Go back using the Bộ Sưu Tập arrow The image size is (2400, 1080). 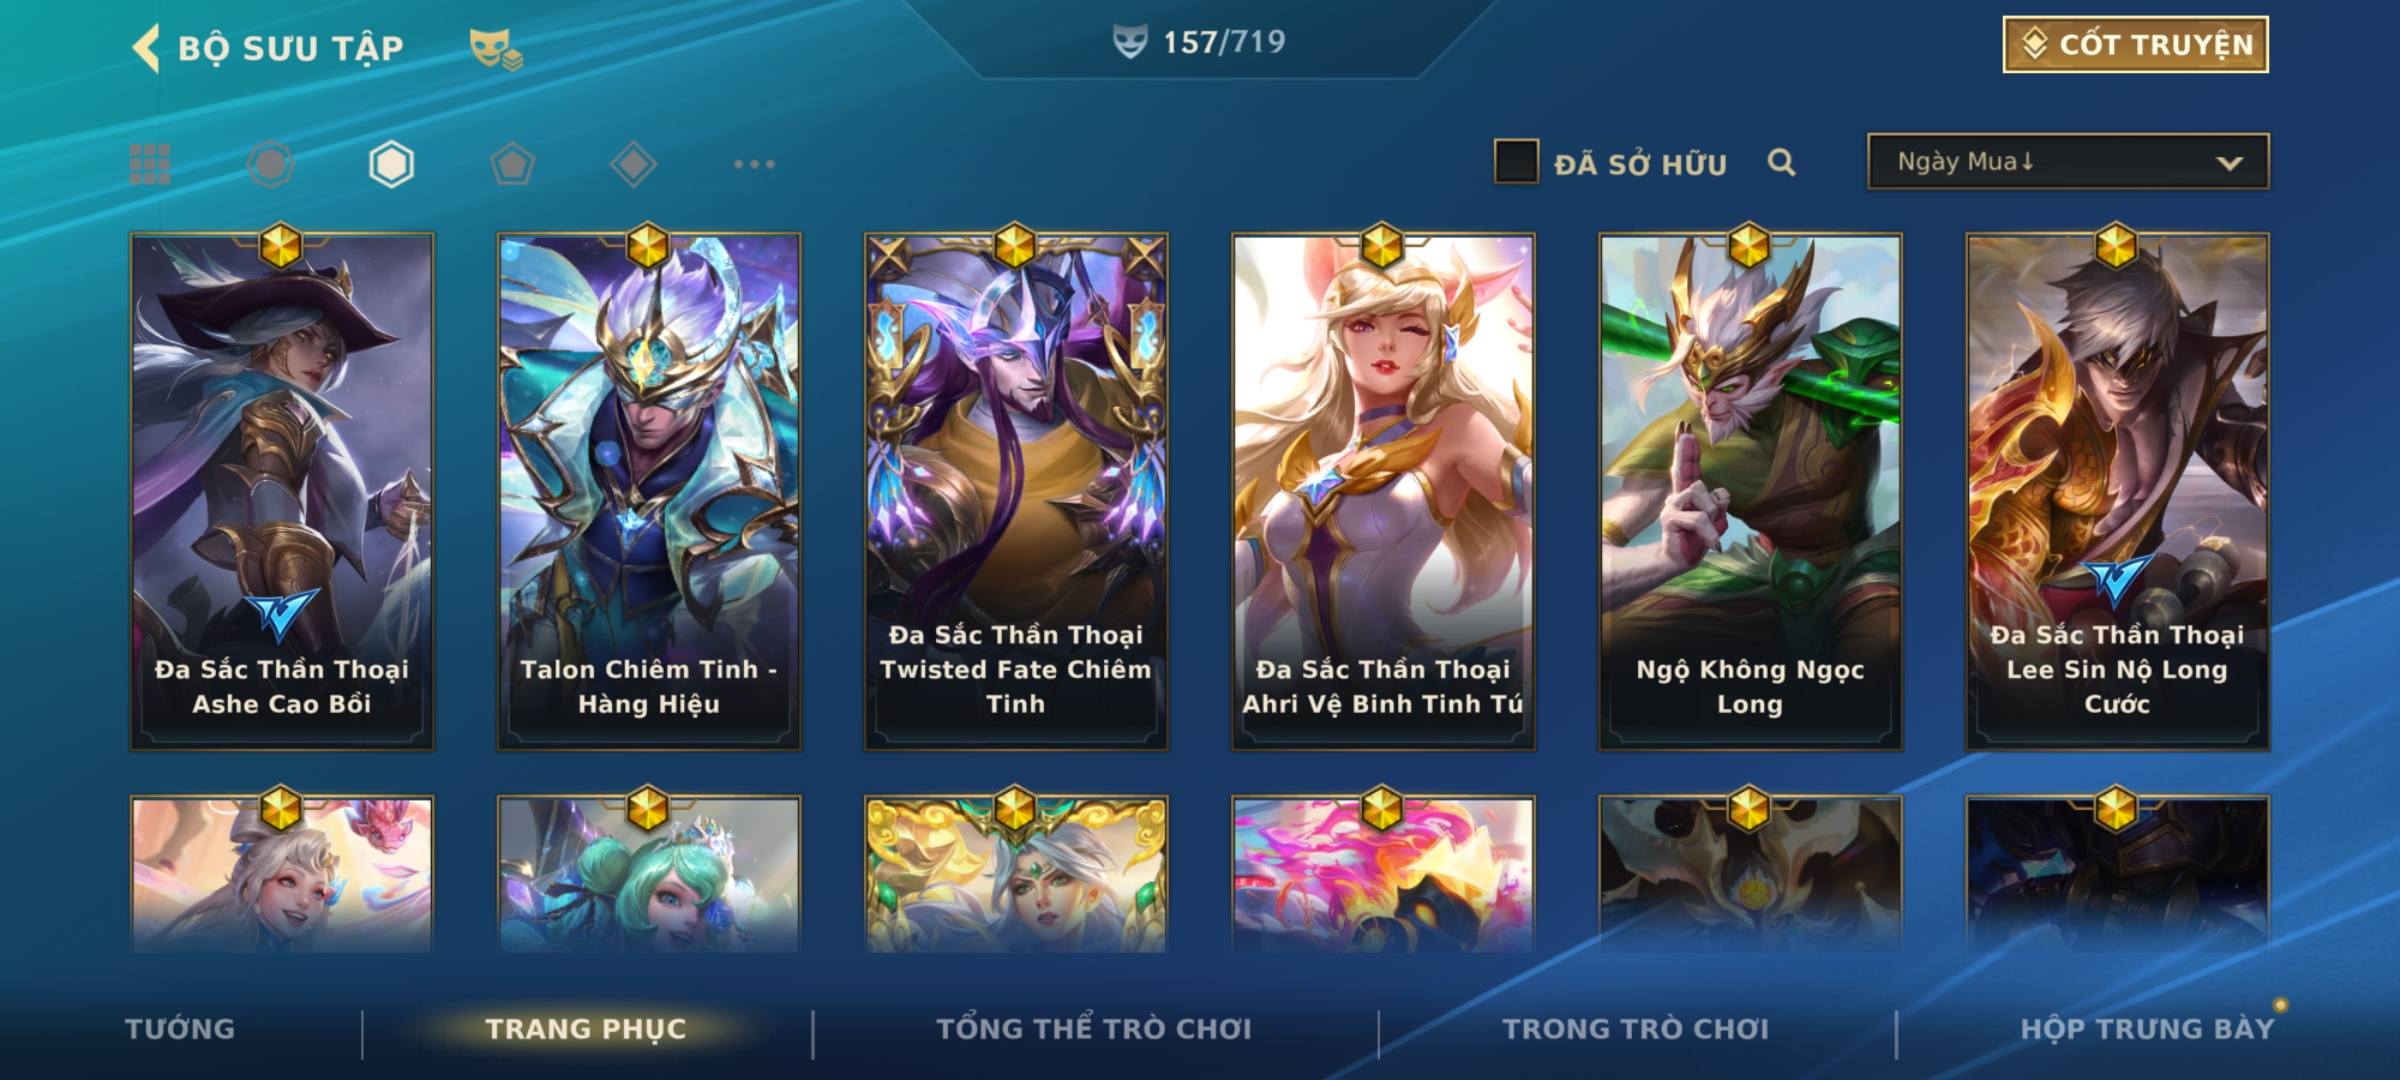click(146, 48)
